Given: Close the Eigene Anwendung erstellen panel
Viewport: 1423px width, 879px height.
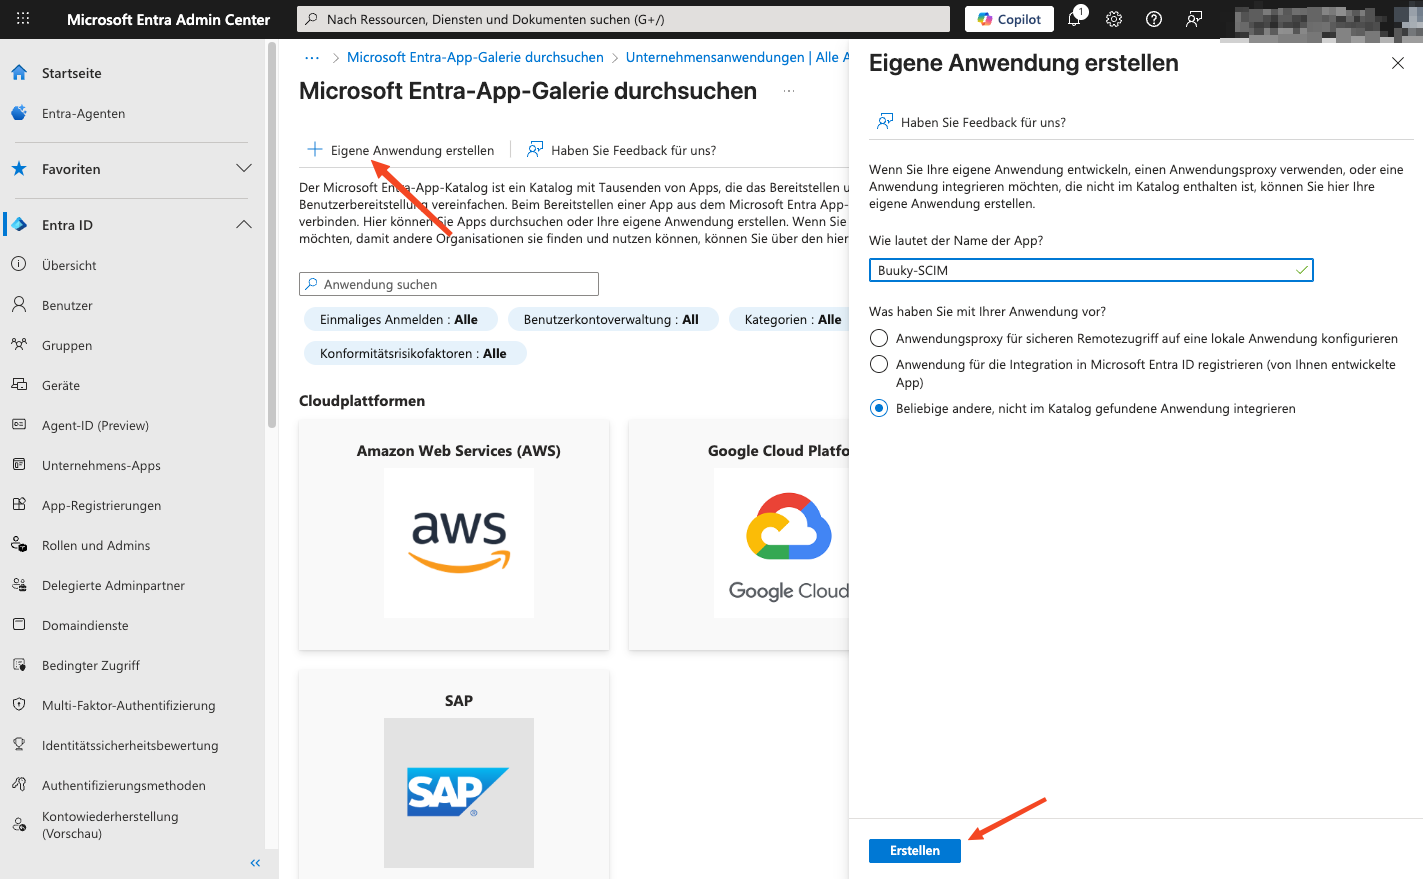Looking at the screenshot, I should pos(1397,63).
